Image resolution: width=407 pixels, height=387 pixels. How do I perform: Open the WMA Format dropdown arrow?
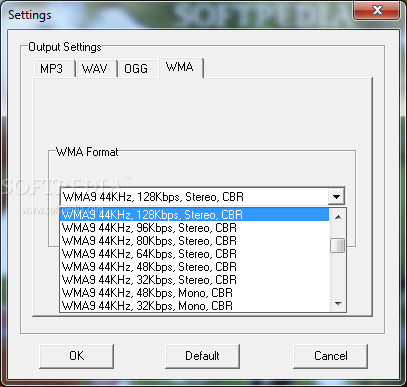336,197
